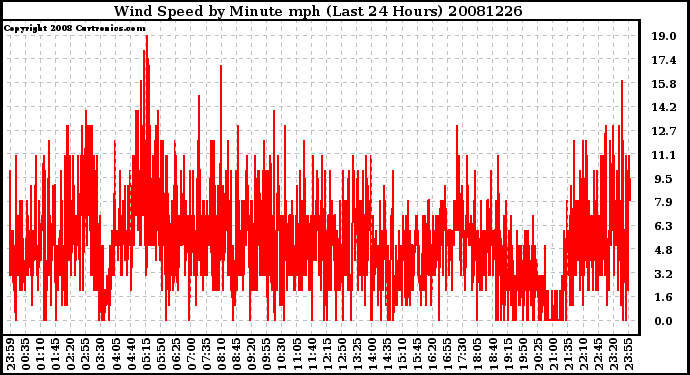Click the y-axis value 6.3

(x=664, y=226)
